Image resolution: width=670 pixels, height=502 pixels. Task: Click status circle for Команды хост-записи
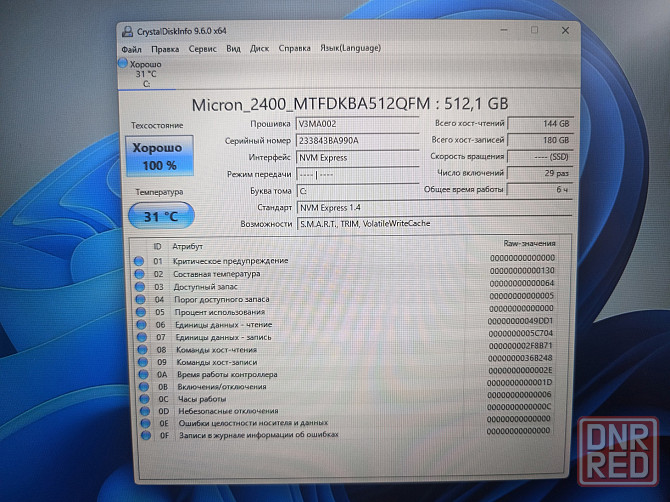pos(143,362)
